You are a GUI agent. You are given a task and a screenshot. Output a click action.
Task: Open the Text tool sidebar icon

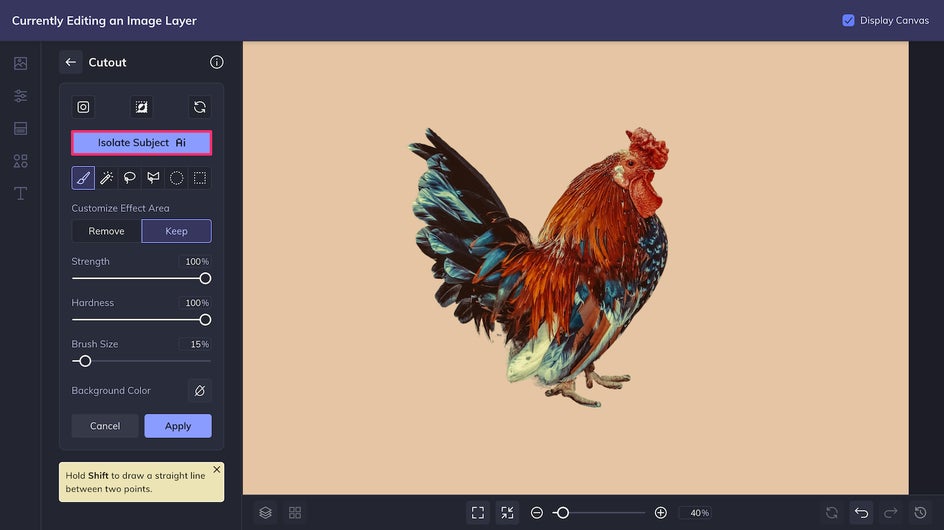click(20, 193)
